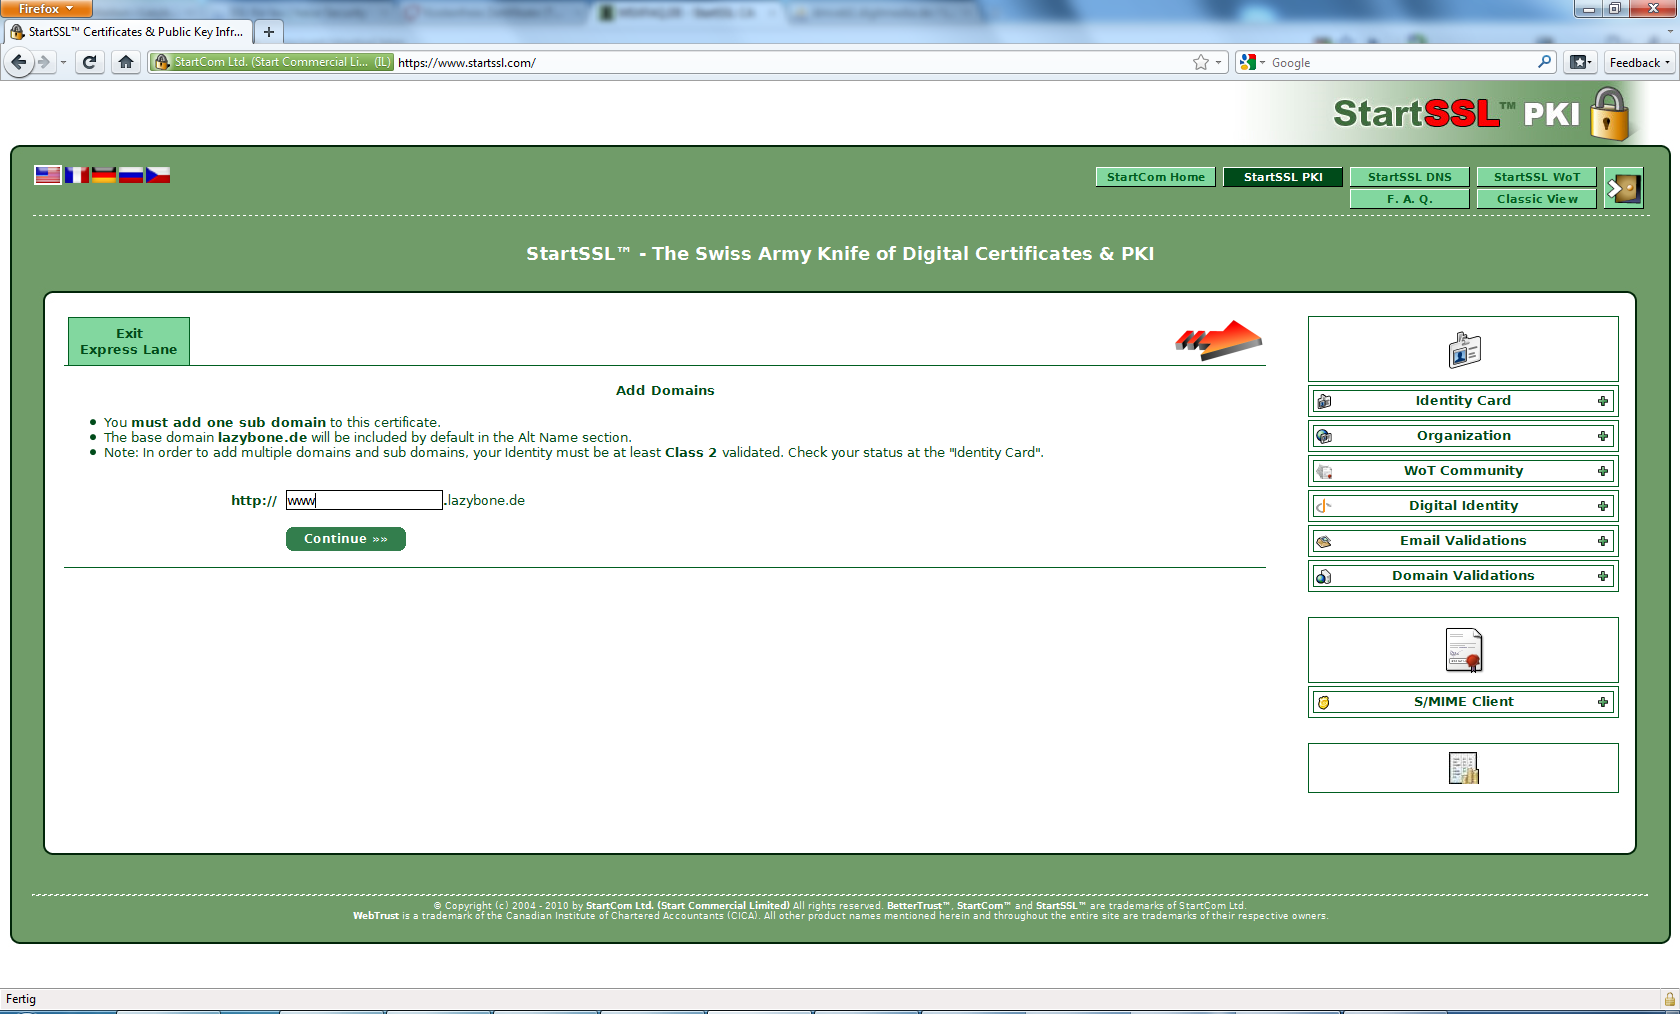Reload the page in Firefox
This screenshot has width=1680, height=1014.
tap(89, 62)
